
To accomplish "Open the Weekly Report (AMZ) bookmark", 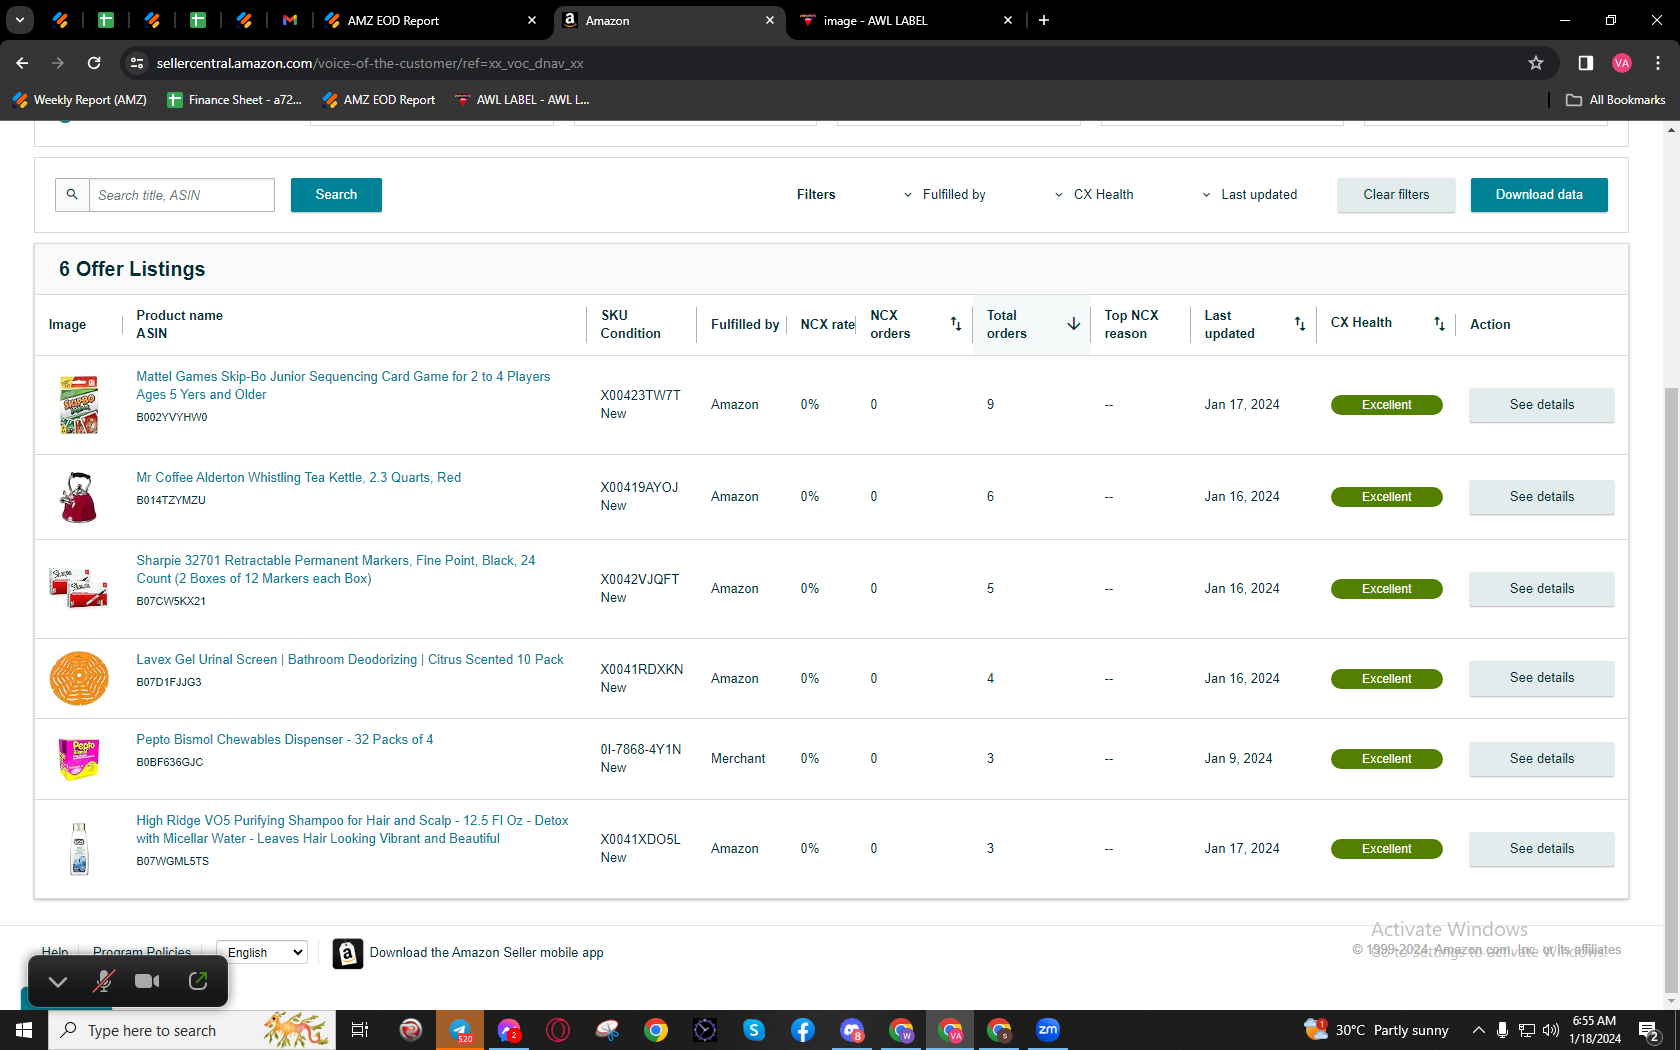I will pos(80,100).
